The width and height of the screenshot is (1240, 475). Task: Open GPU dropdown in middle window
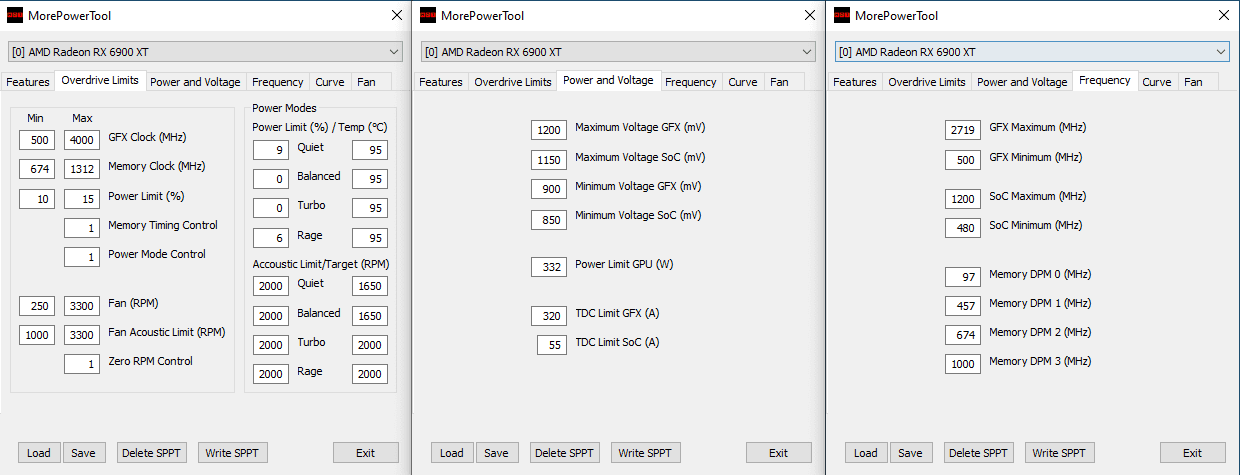(x=618, y=52)
